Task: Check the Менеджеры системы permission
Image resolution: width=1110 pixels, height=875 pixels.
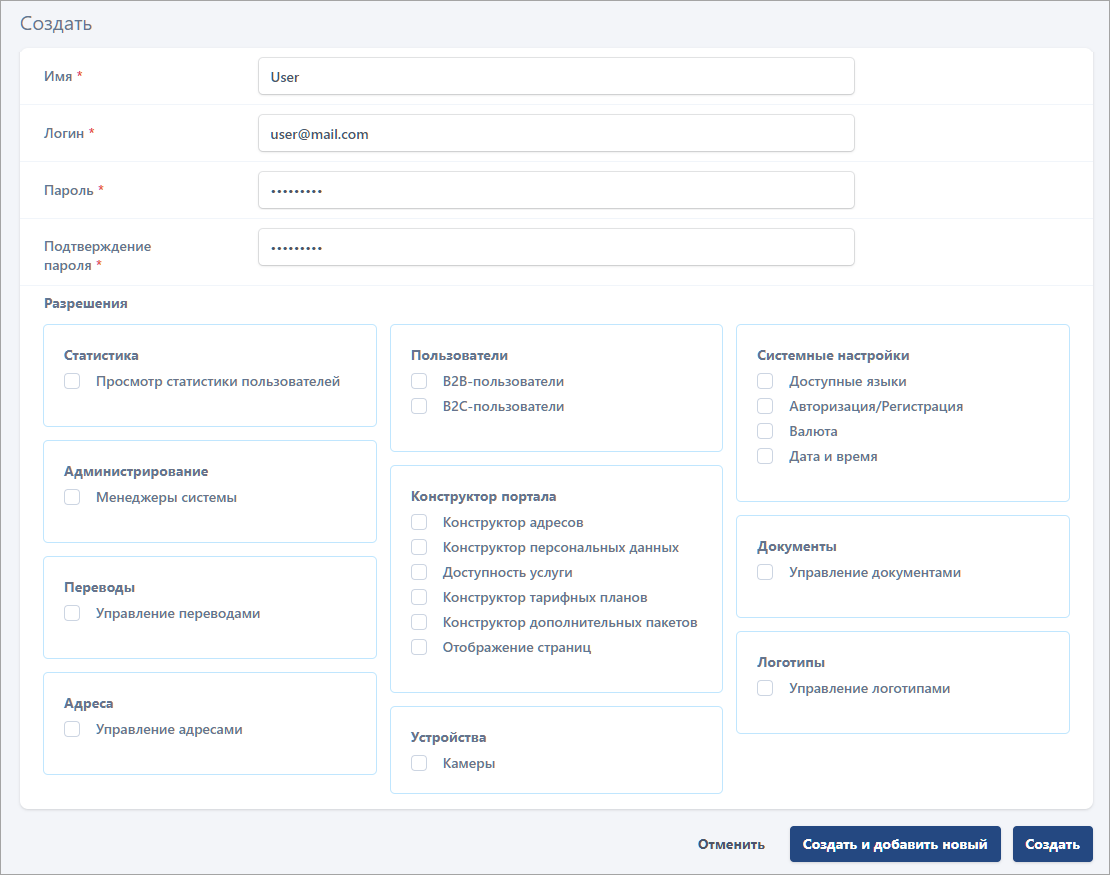Action: [x=72, y=497]
